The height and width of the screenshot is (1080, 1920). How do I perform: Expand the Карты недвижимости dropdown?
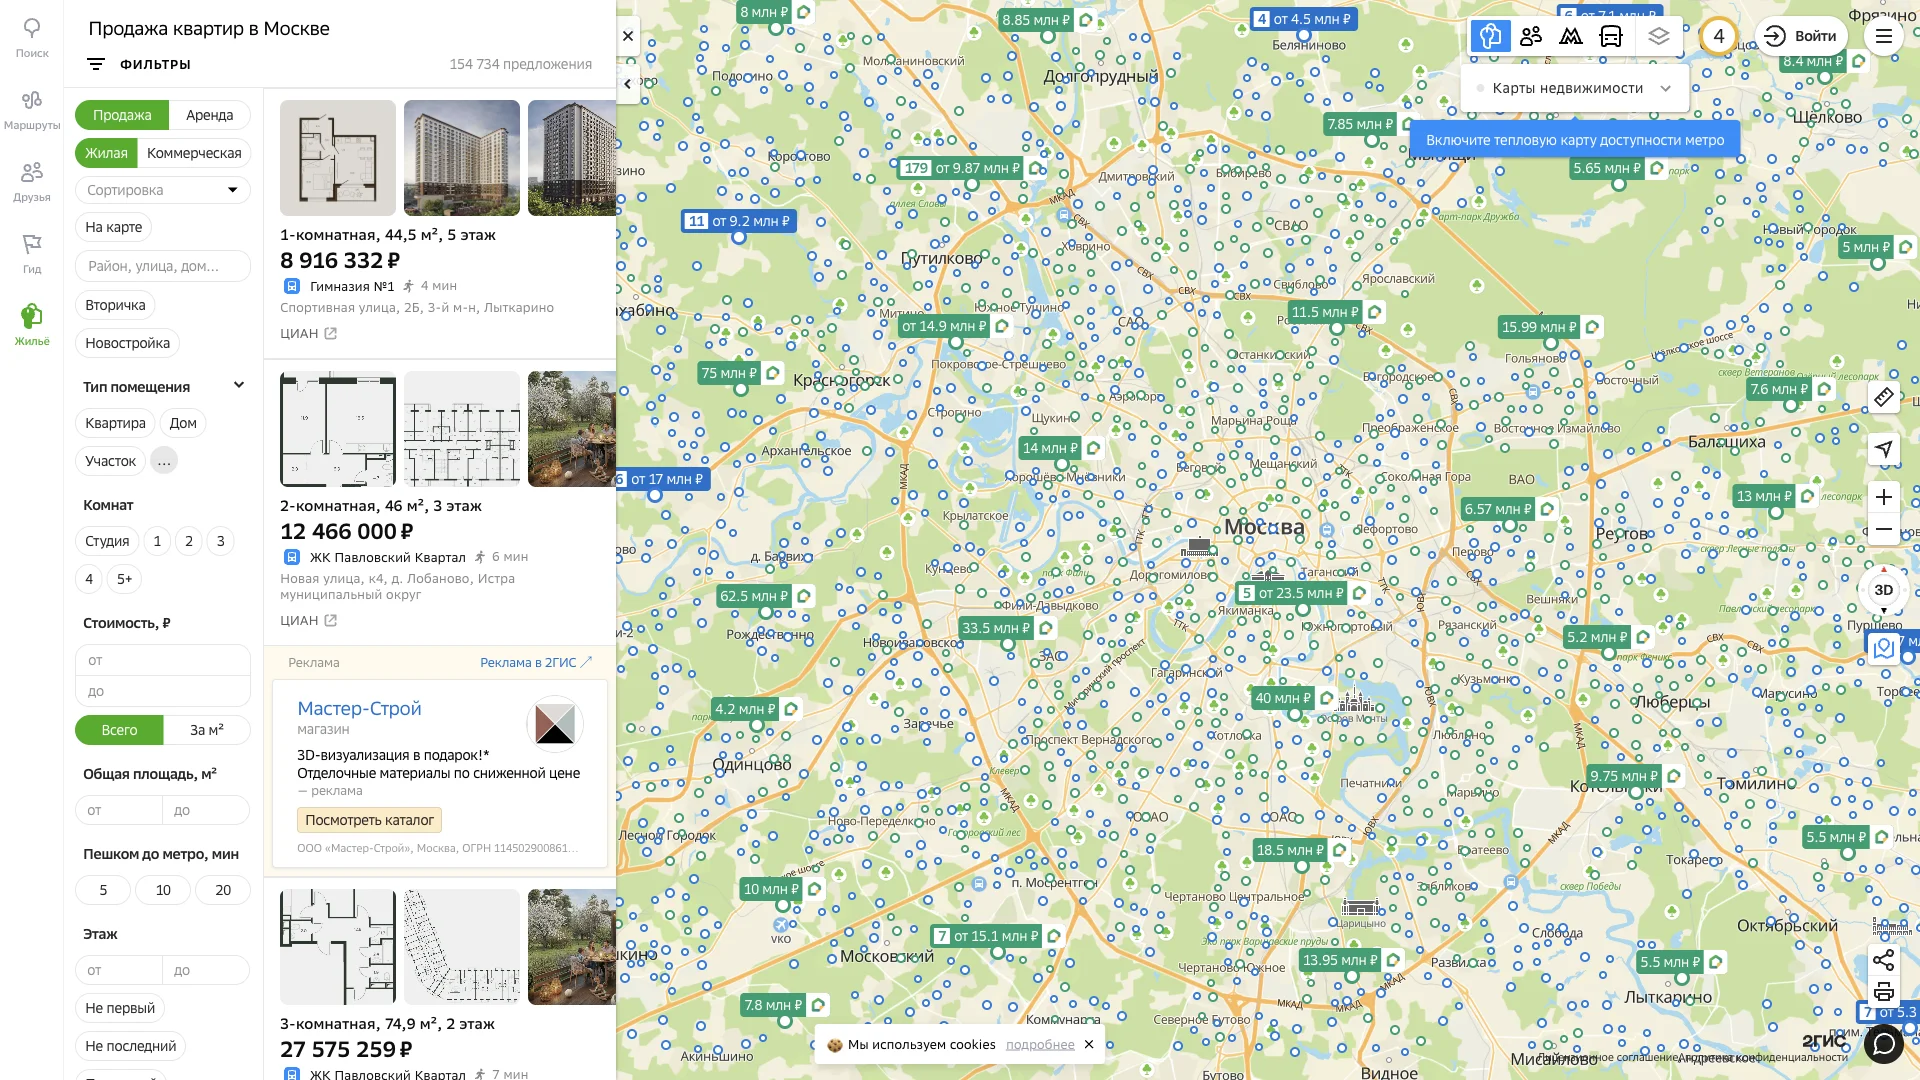[x=1575, y=88]
